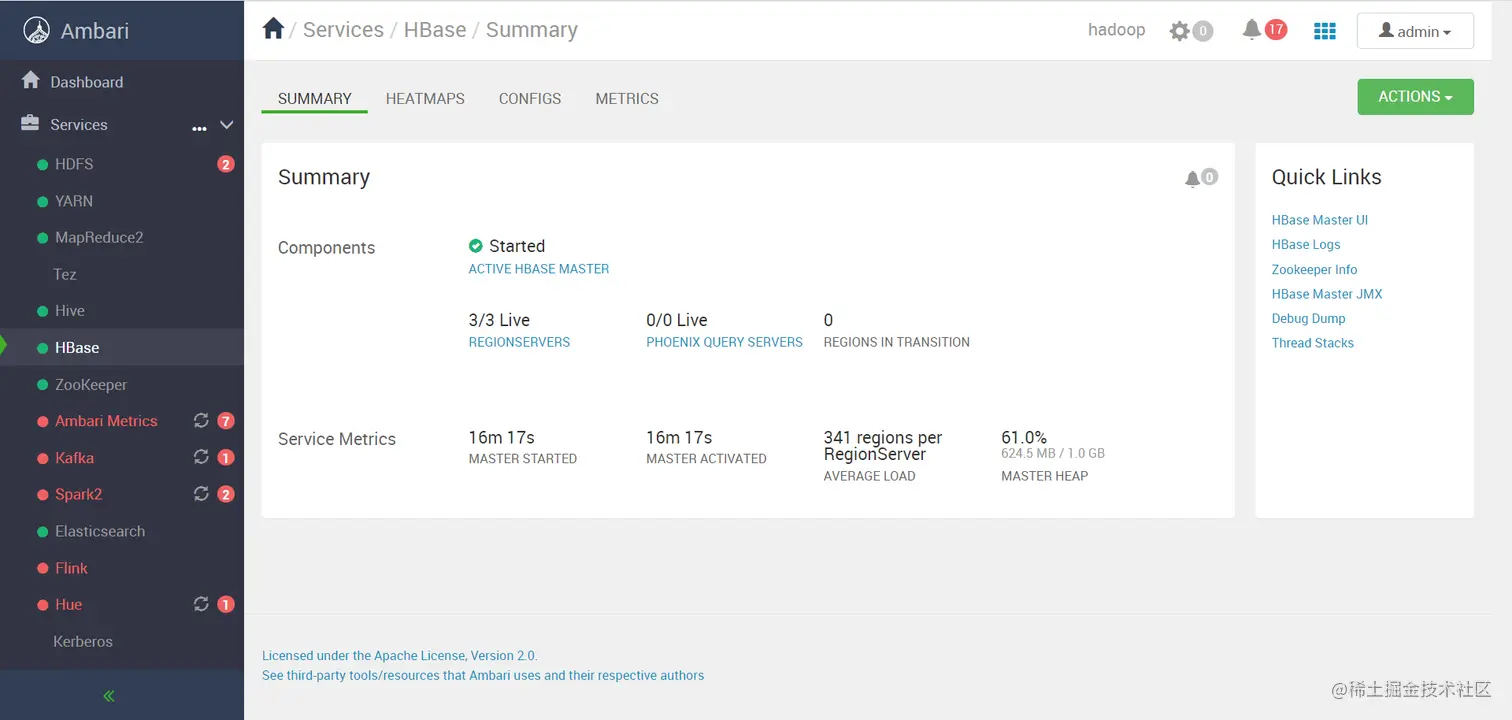Screen dimensions: 1512x720
Task: Click the green Started check icon
Action: [x=476, y=246]
